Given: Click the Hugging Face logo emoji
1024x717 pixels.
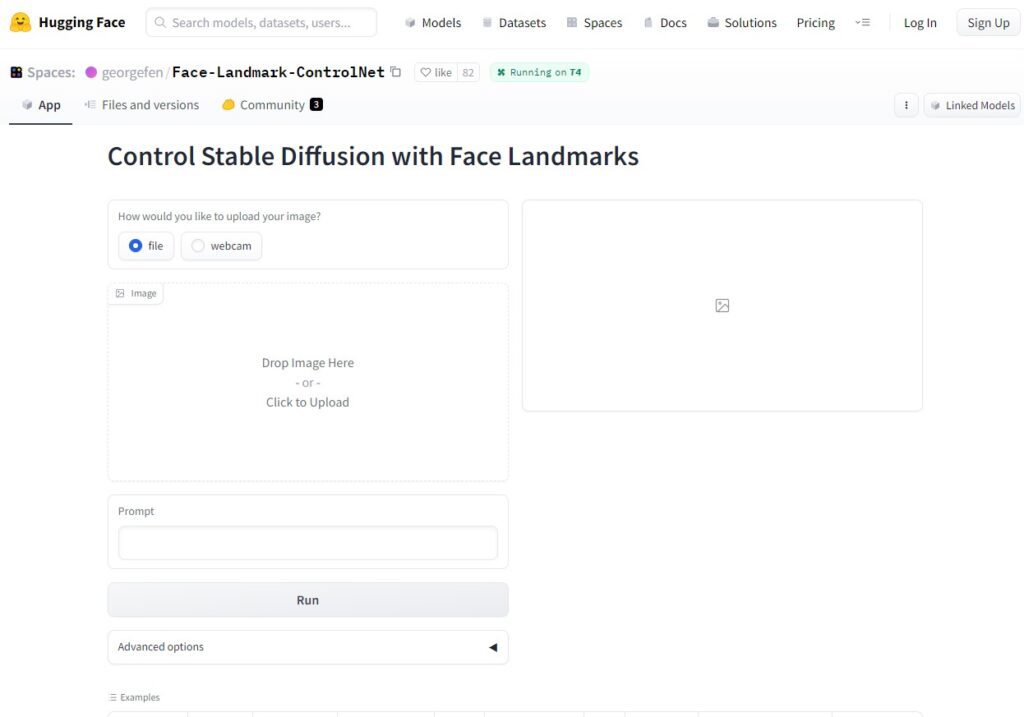Looking at the screenshot, I should pyautogui.click(x=19, y=21).
